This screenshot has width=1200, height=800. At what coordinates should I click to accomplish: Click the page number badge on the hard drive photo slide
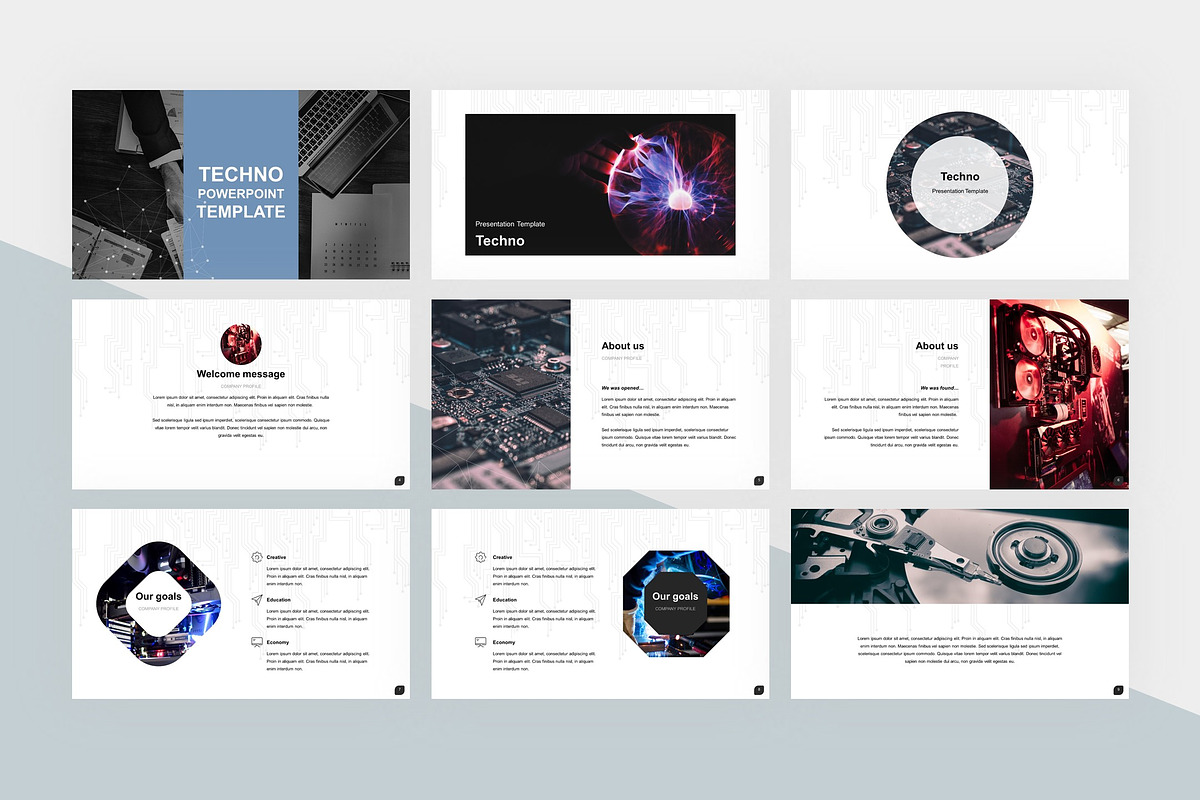pyautogui.click(x=1118, y=689)
